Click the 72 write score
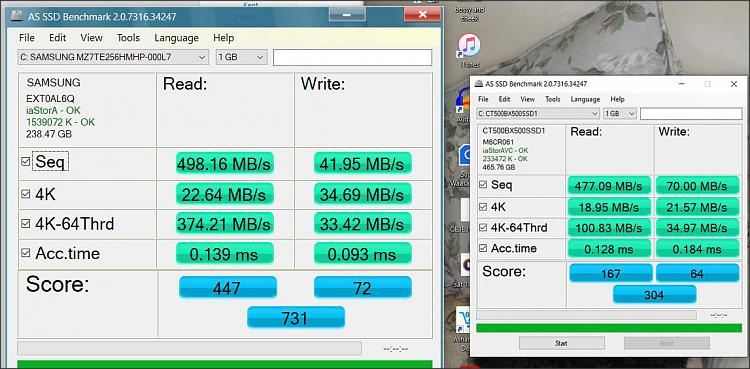 pos(363,288)
